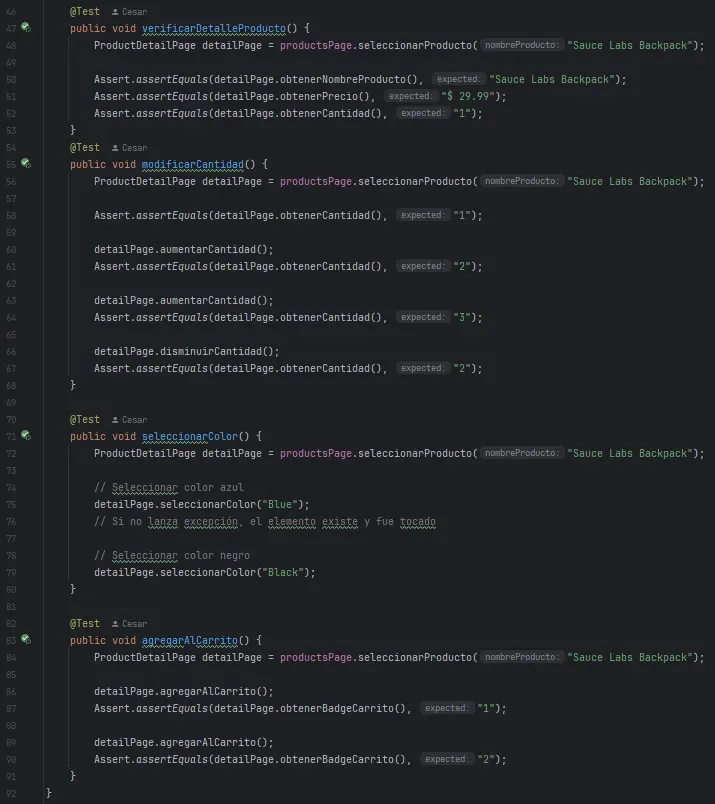The height and width of the screenshot is (804, 715).
Task: Click the expected hint on line 51
Action: pyautogui.click(x=410, y=96)
